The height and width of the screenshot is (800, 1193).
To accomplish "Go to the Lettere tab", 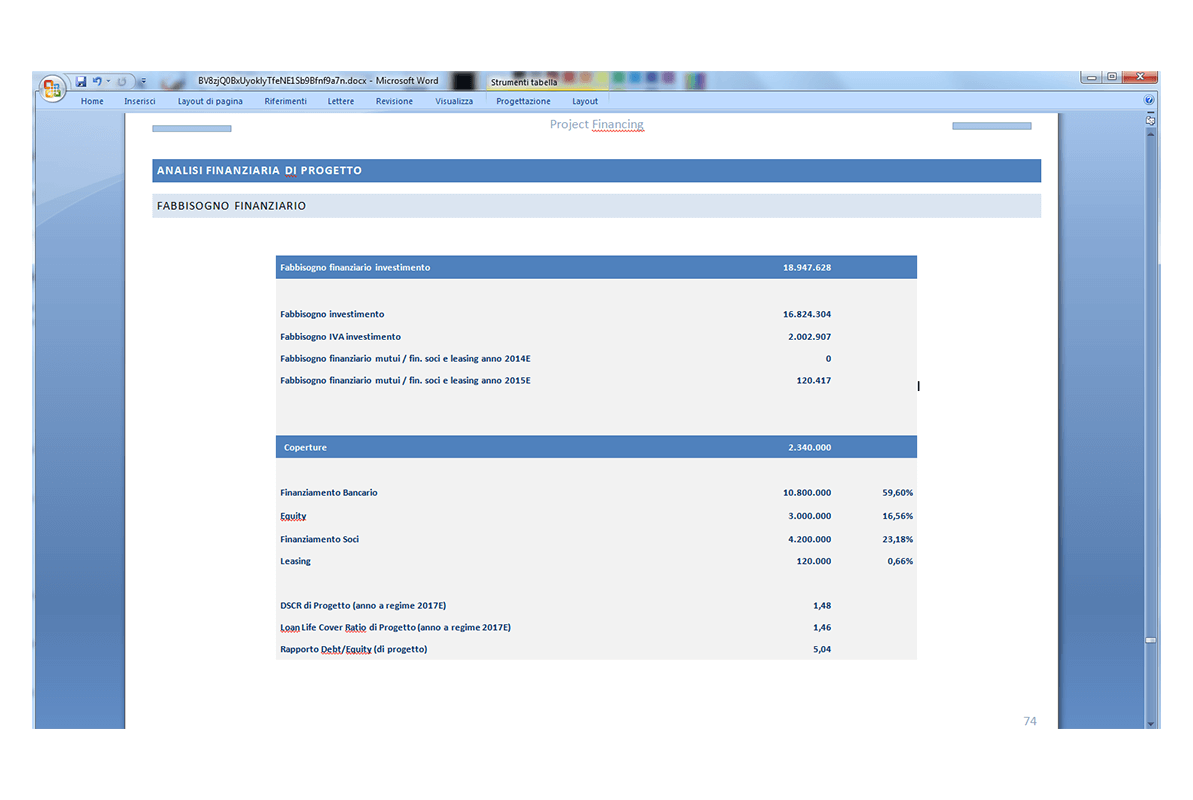I will 341,101.
